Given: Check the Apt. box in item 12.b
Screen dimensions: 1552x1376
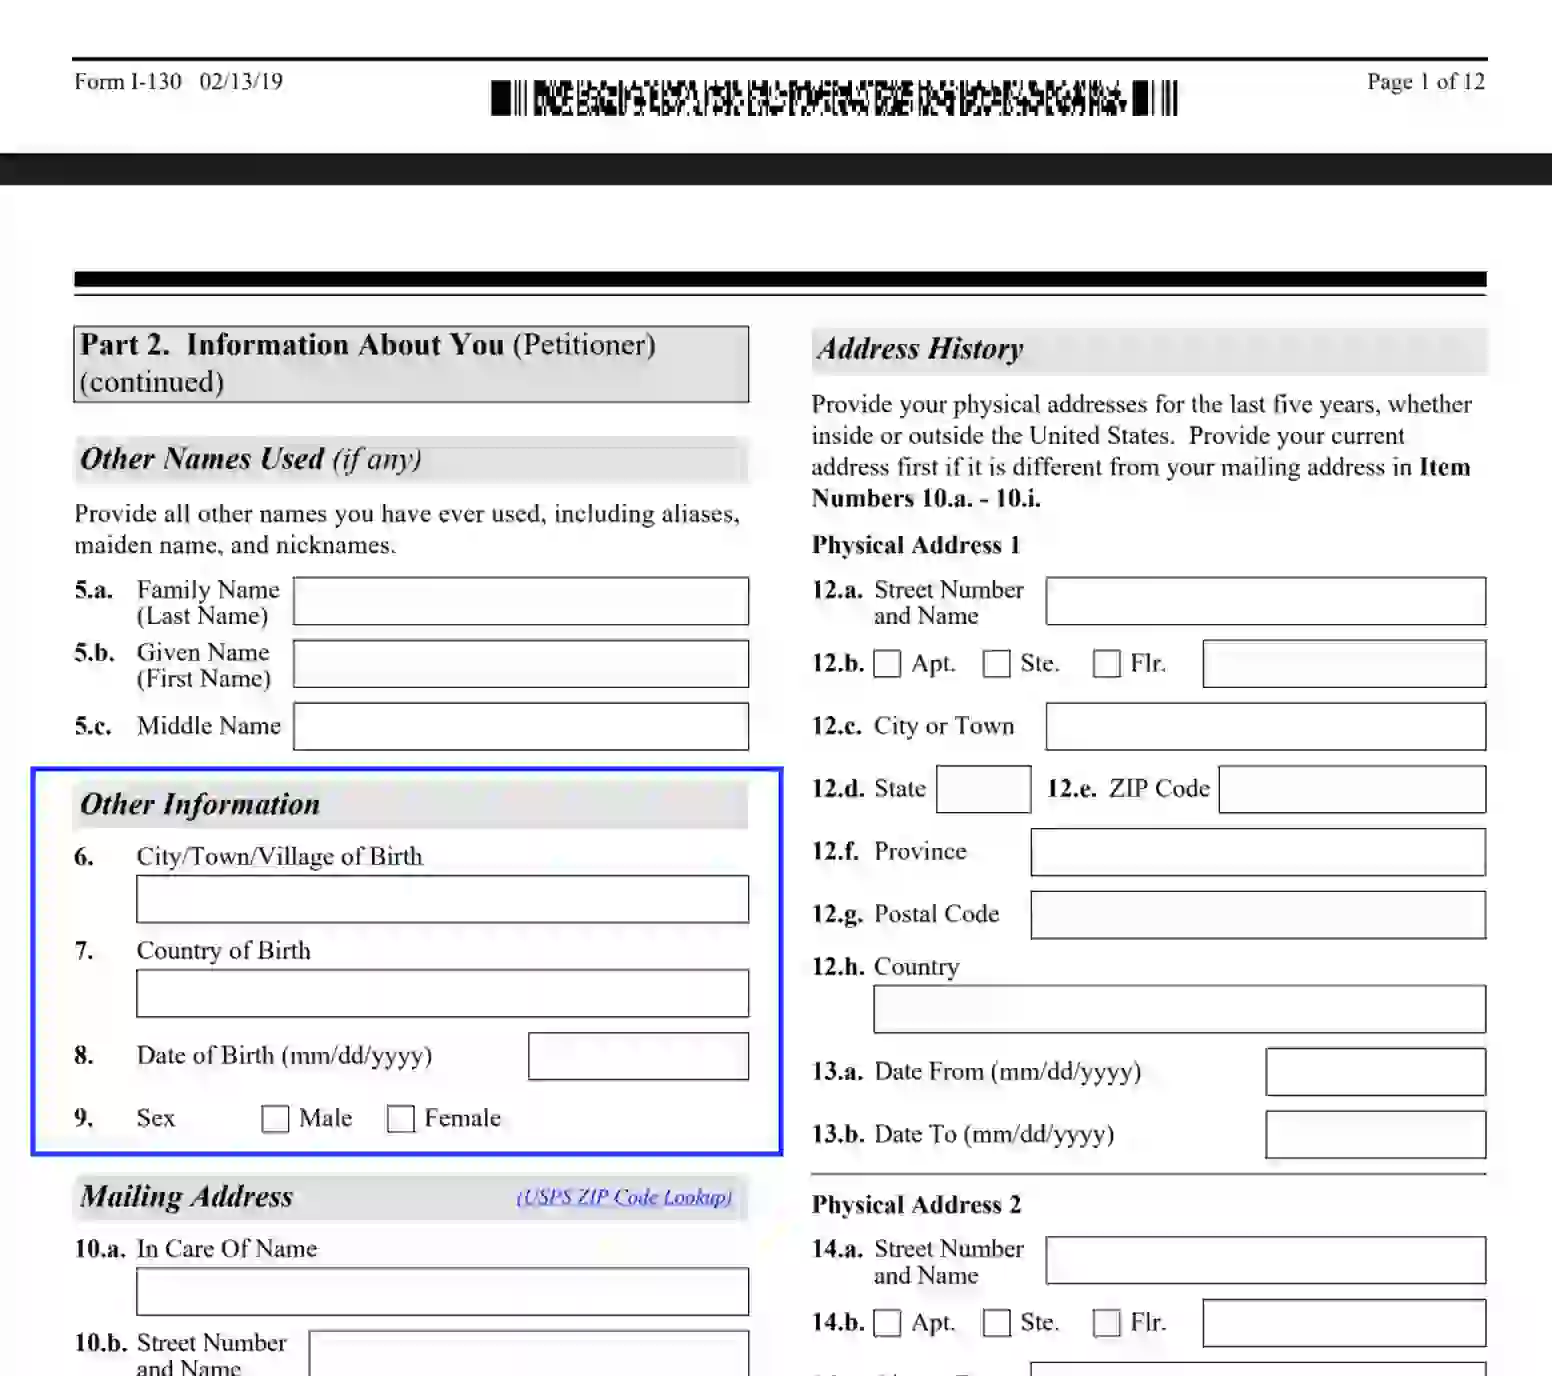Looking at the screenshot, I should tap(887, 663).
